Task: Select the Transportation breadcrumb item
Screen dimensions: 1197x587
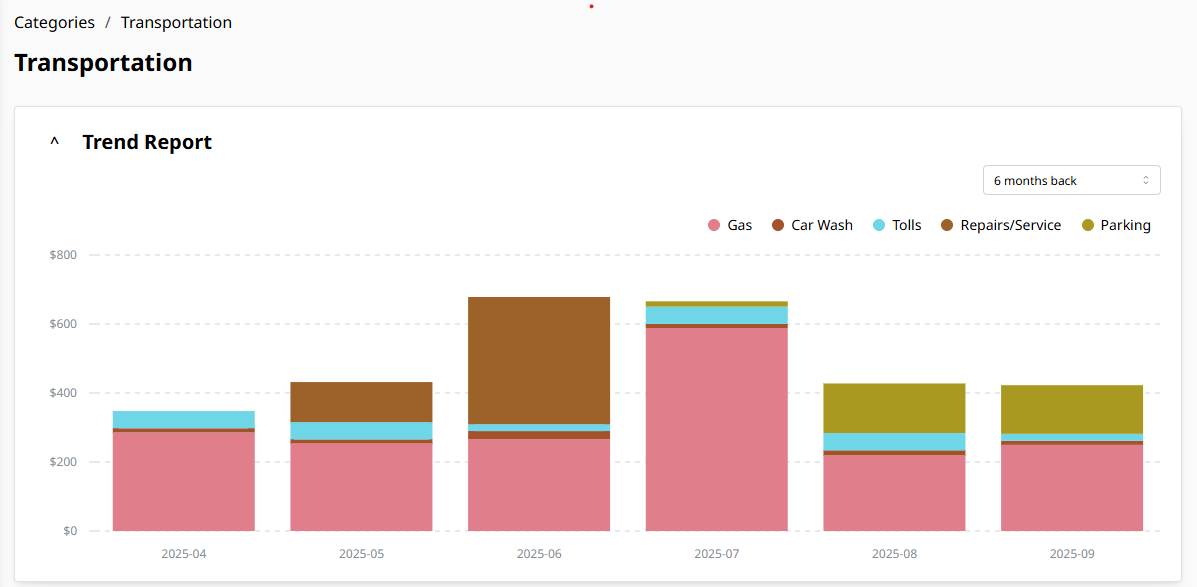Action: [176, 22]
